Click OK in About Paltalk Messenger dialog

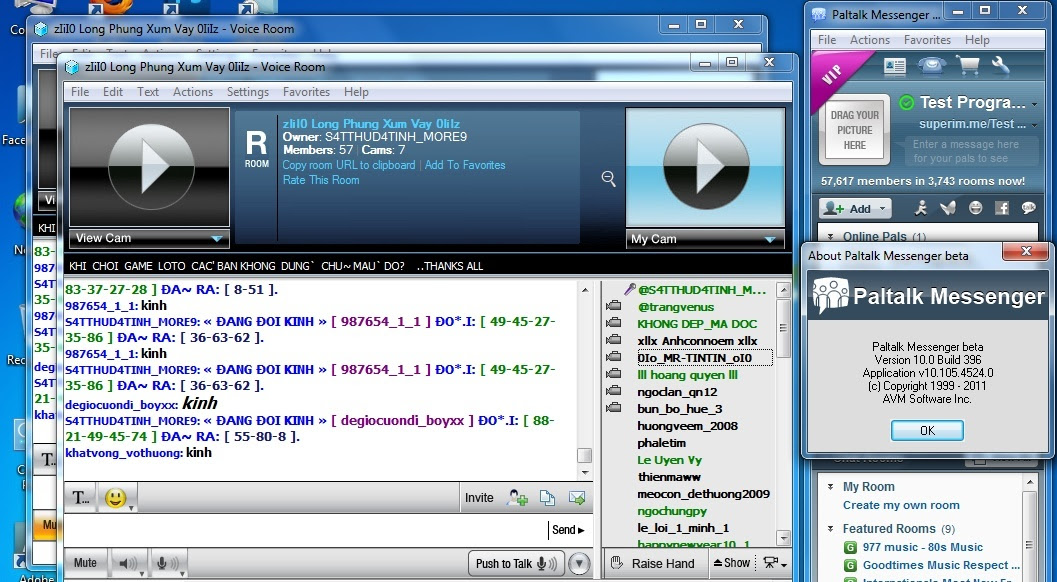tap(927, 430)
